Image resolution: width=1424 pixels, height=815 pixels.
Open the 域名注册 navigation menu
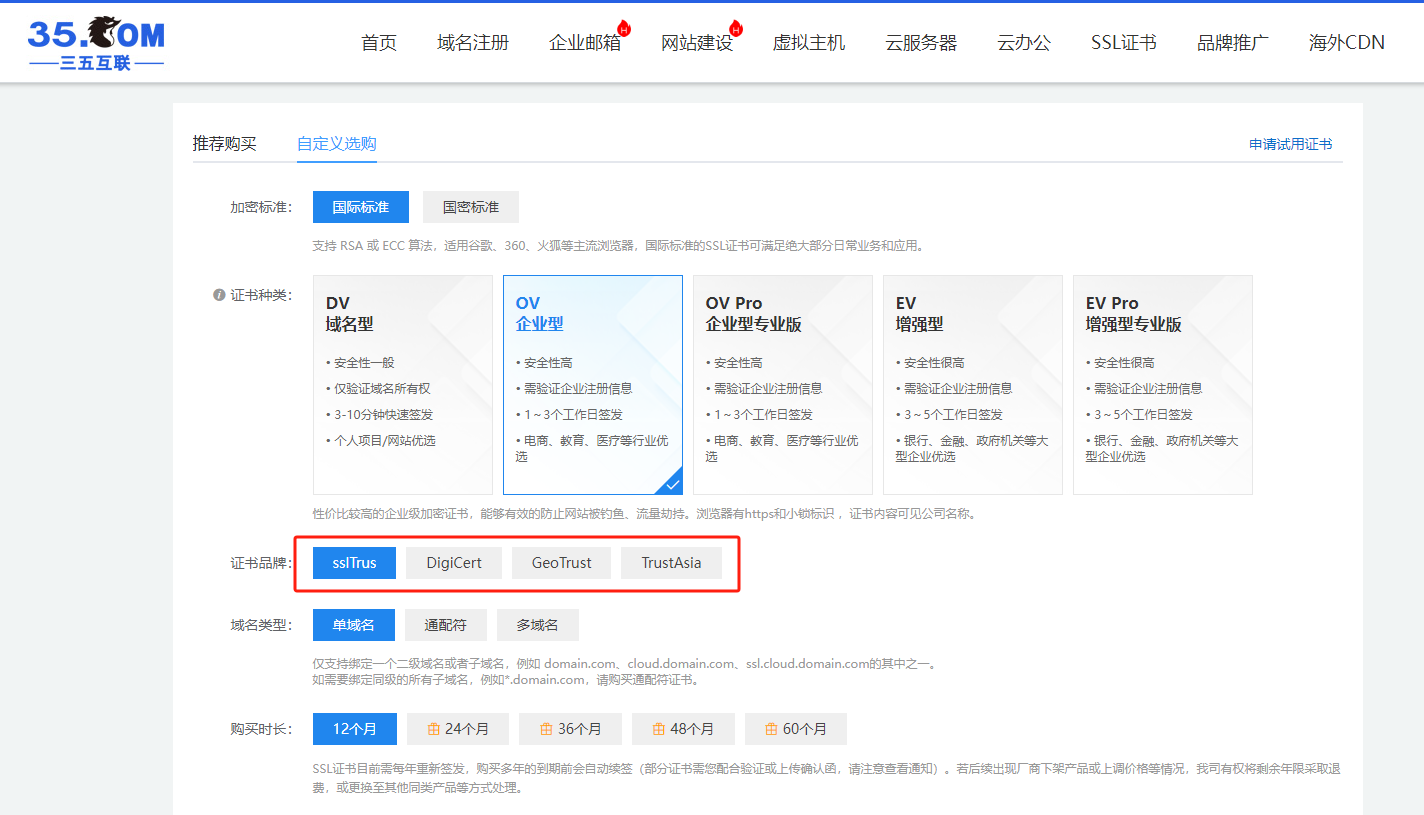[473, 43]
